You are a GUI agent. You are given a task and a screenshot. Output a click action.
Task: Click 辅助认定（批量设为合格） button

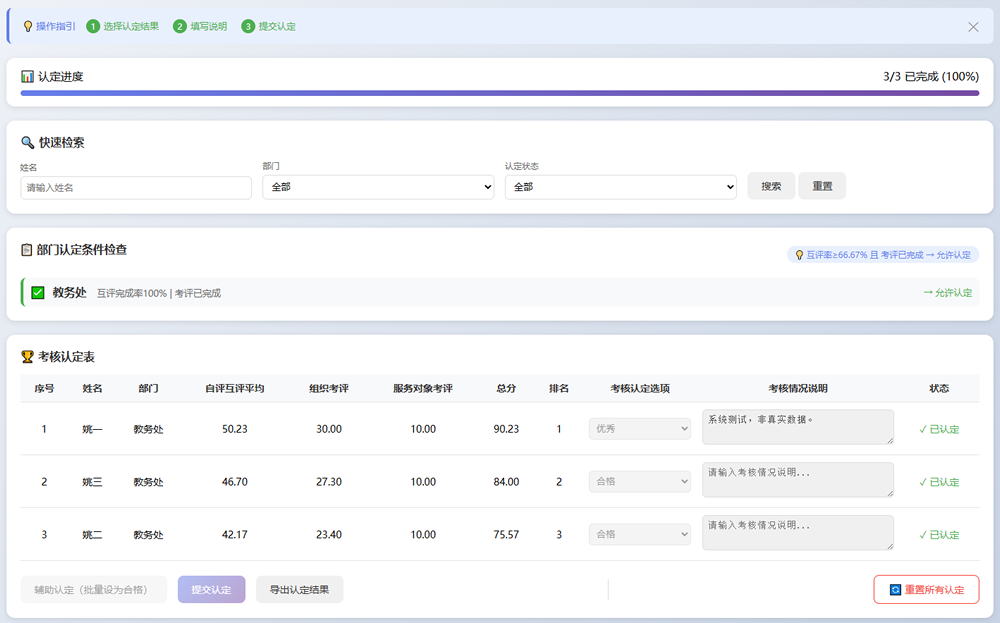94,590
